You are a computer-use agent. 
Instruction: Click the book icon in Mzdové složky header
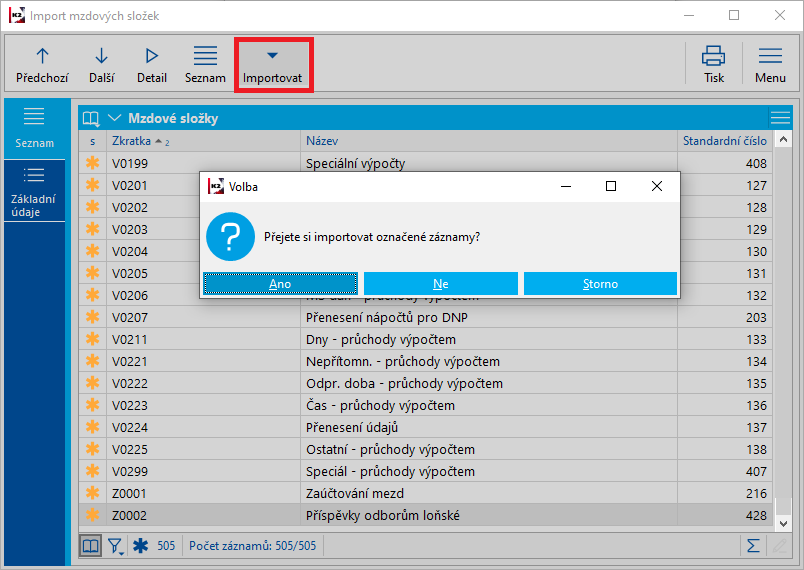[91, 118]
